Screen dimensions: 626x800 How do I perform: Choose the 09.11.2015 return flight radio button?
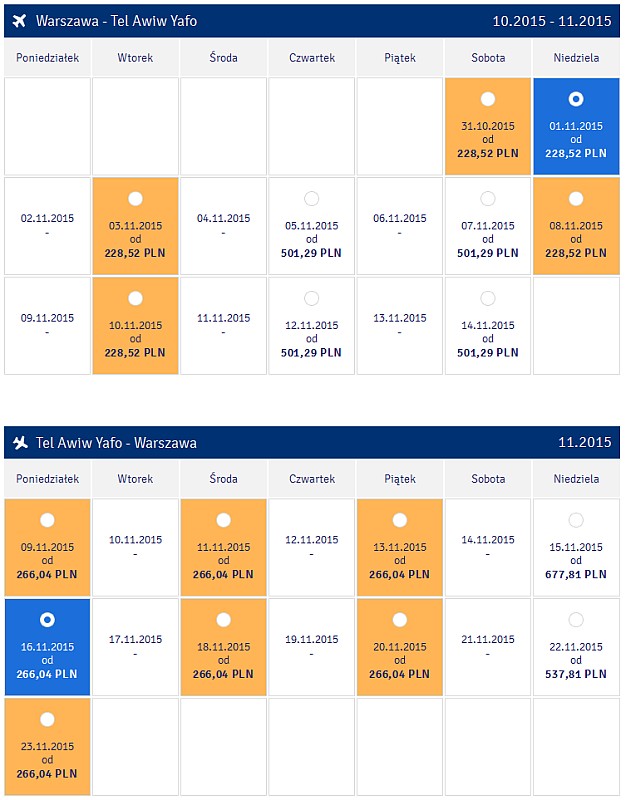(47, 520)
